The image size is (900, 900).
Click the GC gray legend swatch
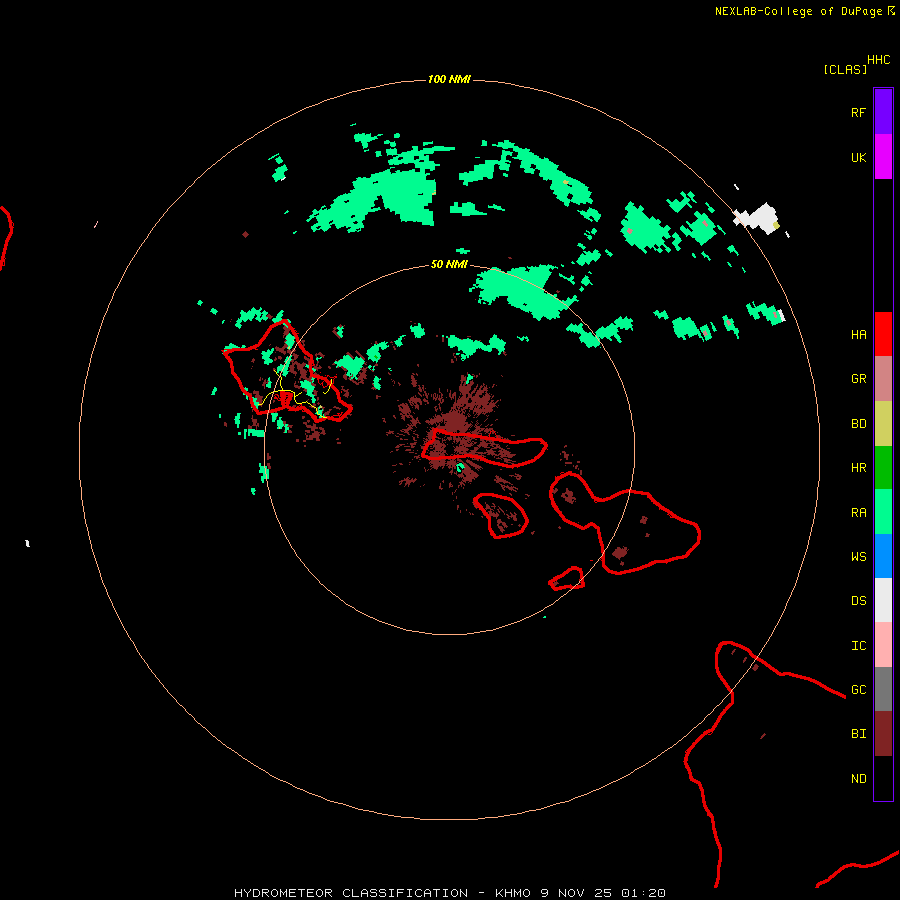[883, 689]
